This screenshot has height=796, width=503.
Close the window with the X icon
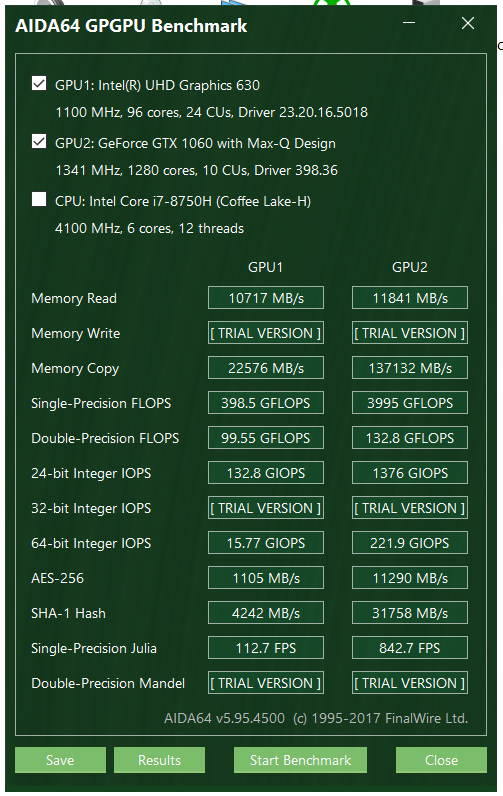click(468, 23)
